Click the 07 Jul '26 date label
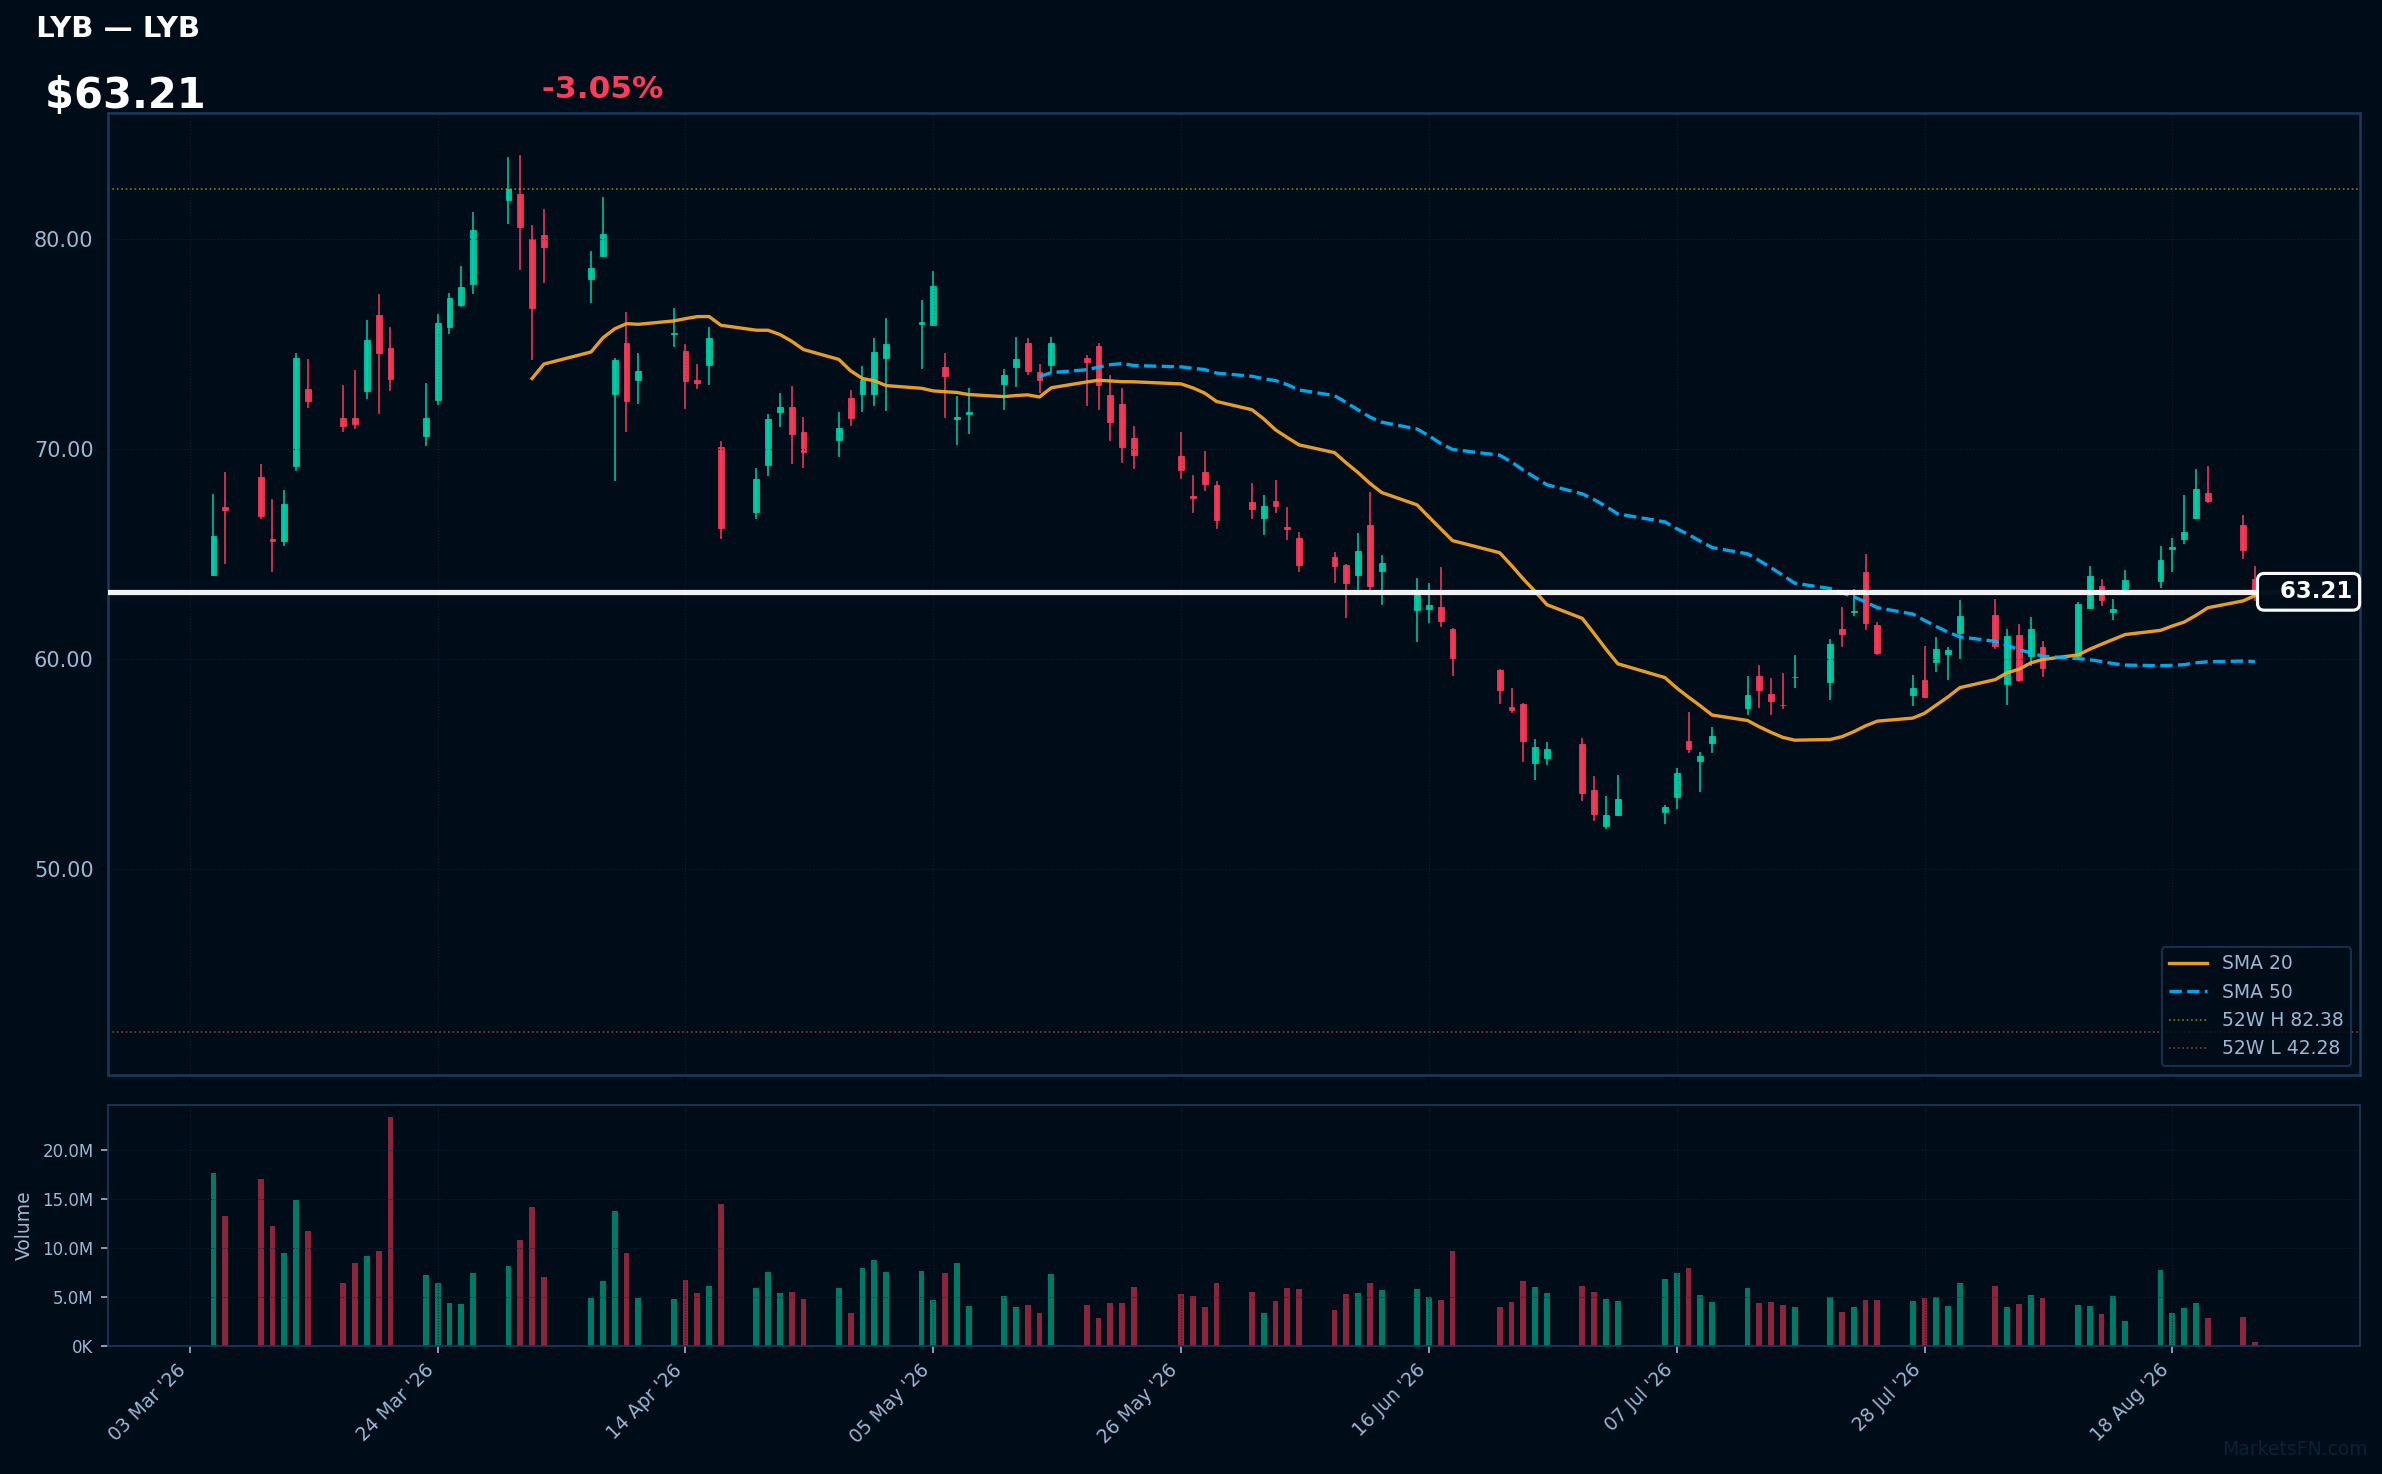Viewport: 2382px width, 1474px height. 1638,1398
